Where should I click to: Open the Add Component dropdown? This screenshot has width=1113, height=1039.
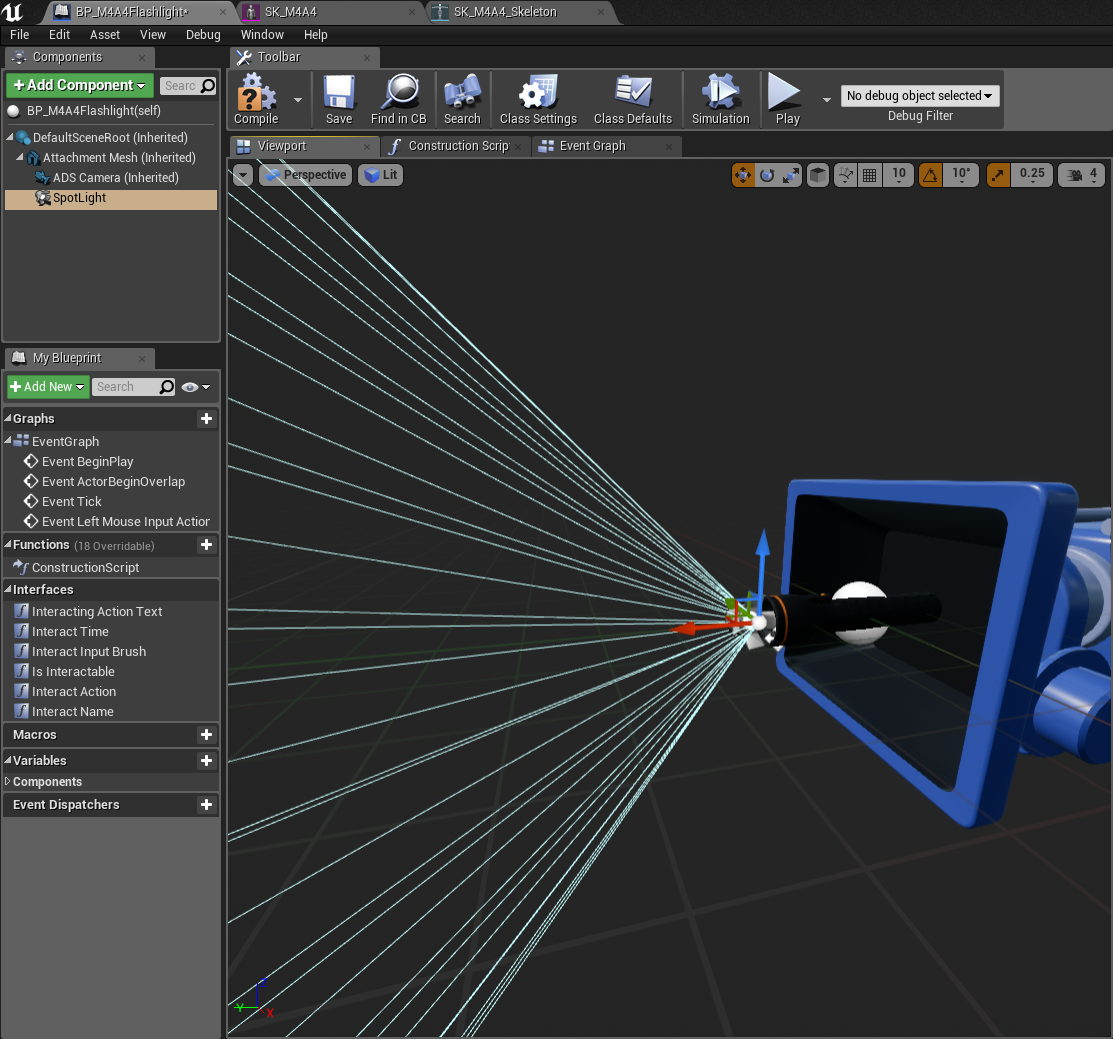pyautogui.click(x=80, y=85)
